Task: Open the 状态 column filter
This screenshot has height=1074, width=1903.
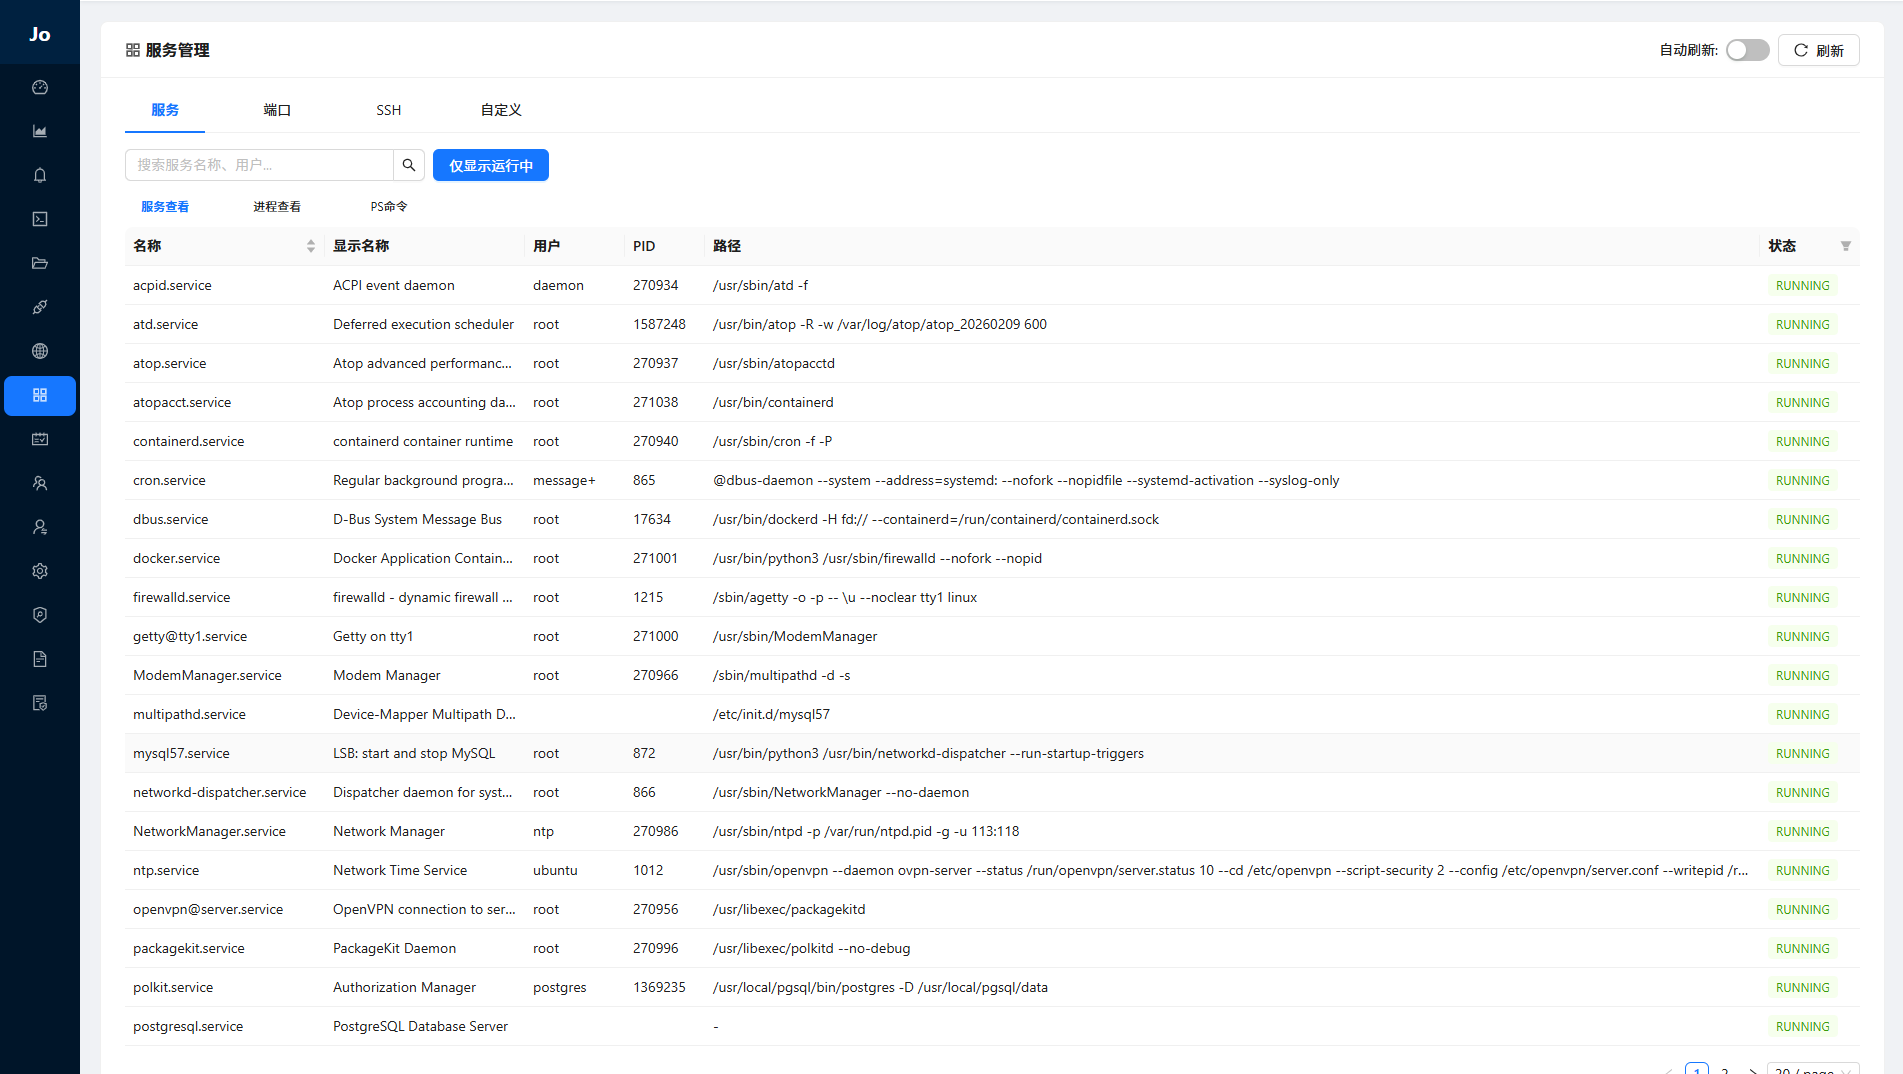Action: (x=1845, y=246)
